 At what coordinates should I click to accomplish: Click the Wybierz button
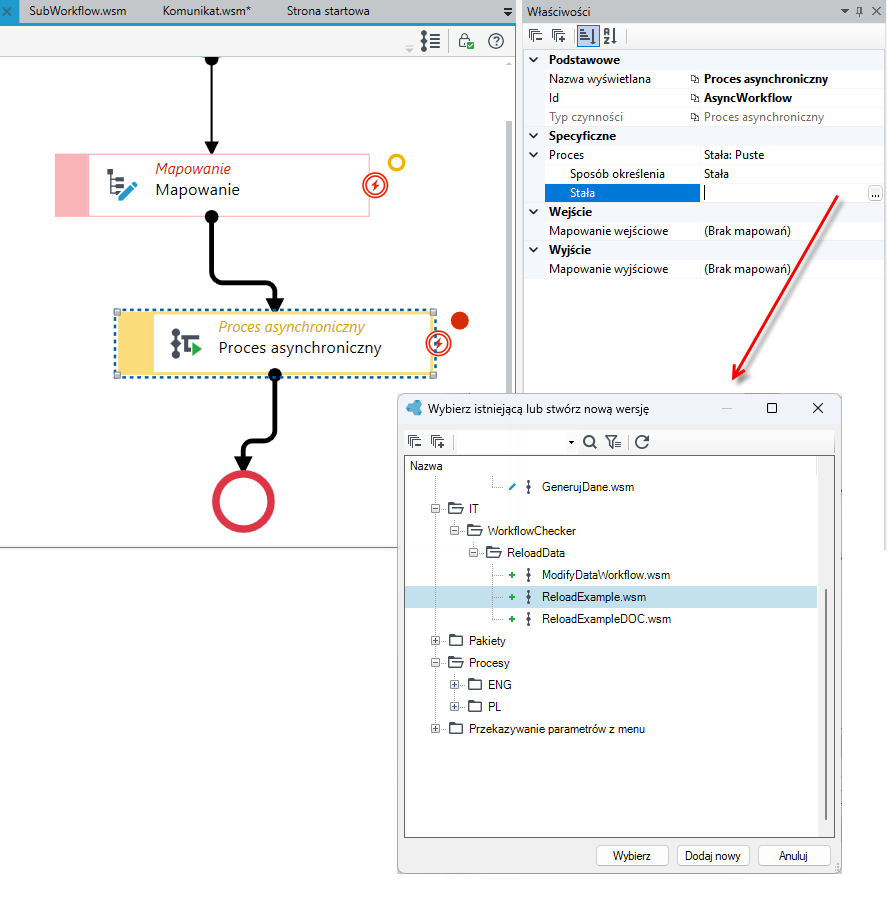632,856
